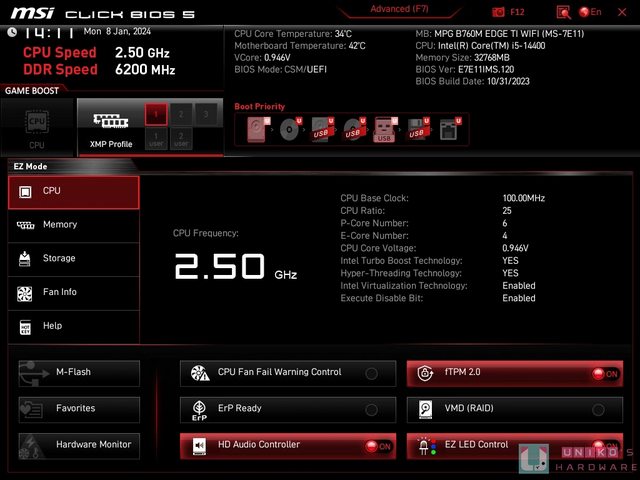Turn off HD Audio Controller
Viewport: 640px width, 480px height.
[377, 446]
